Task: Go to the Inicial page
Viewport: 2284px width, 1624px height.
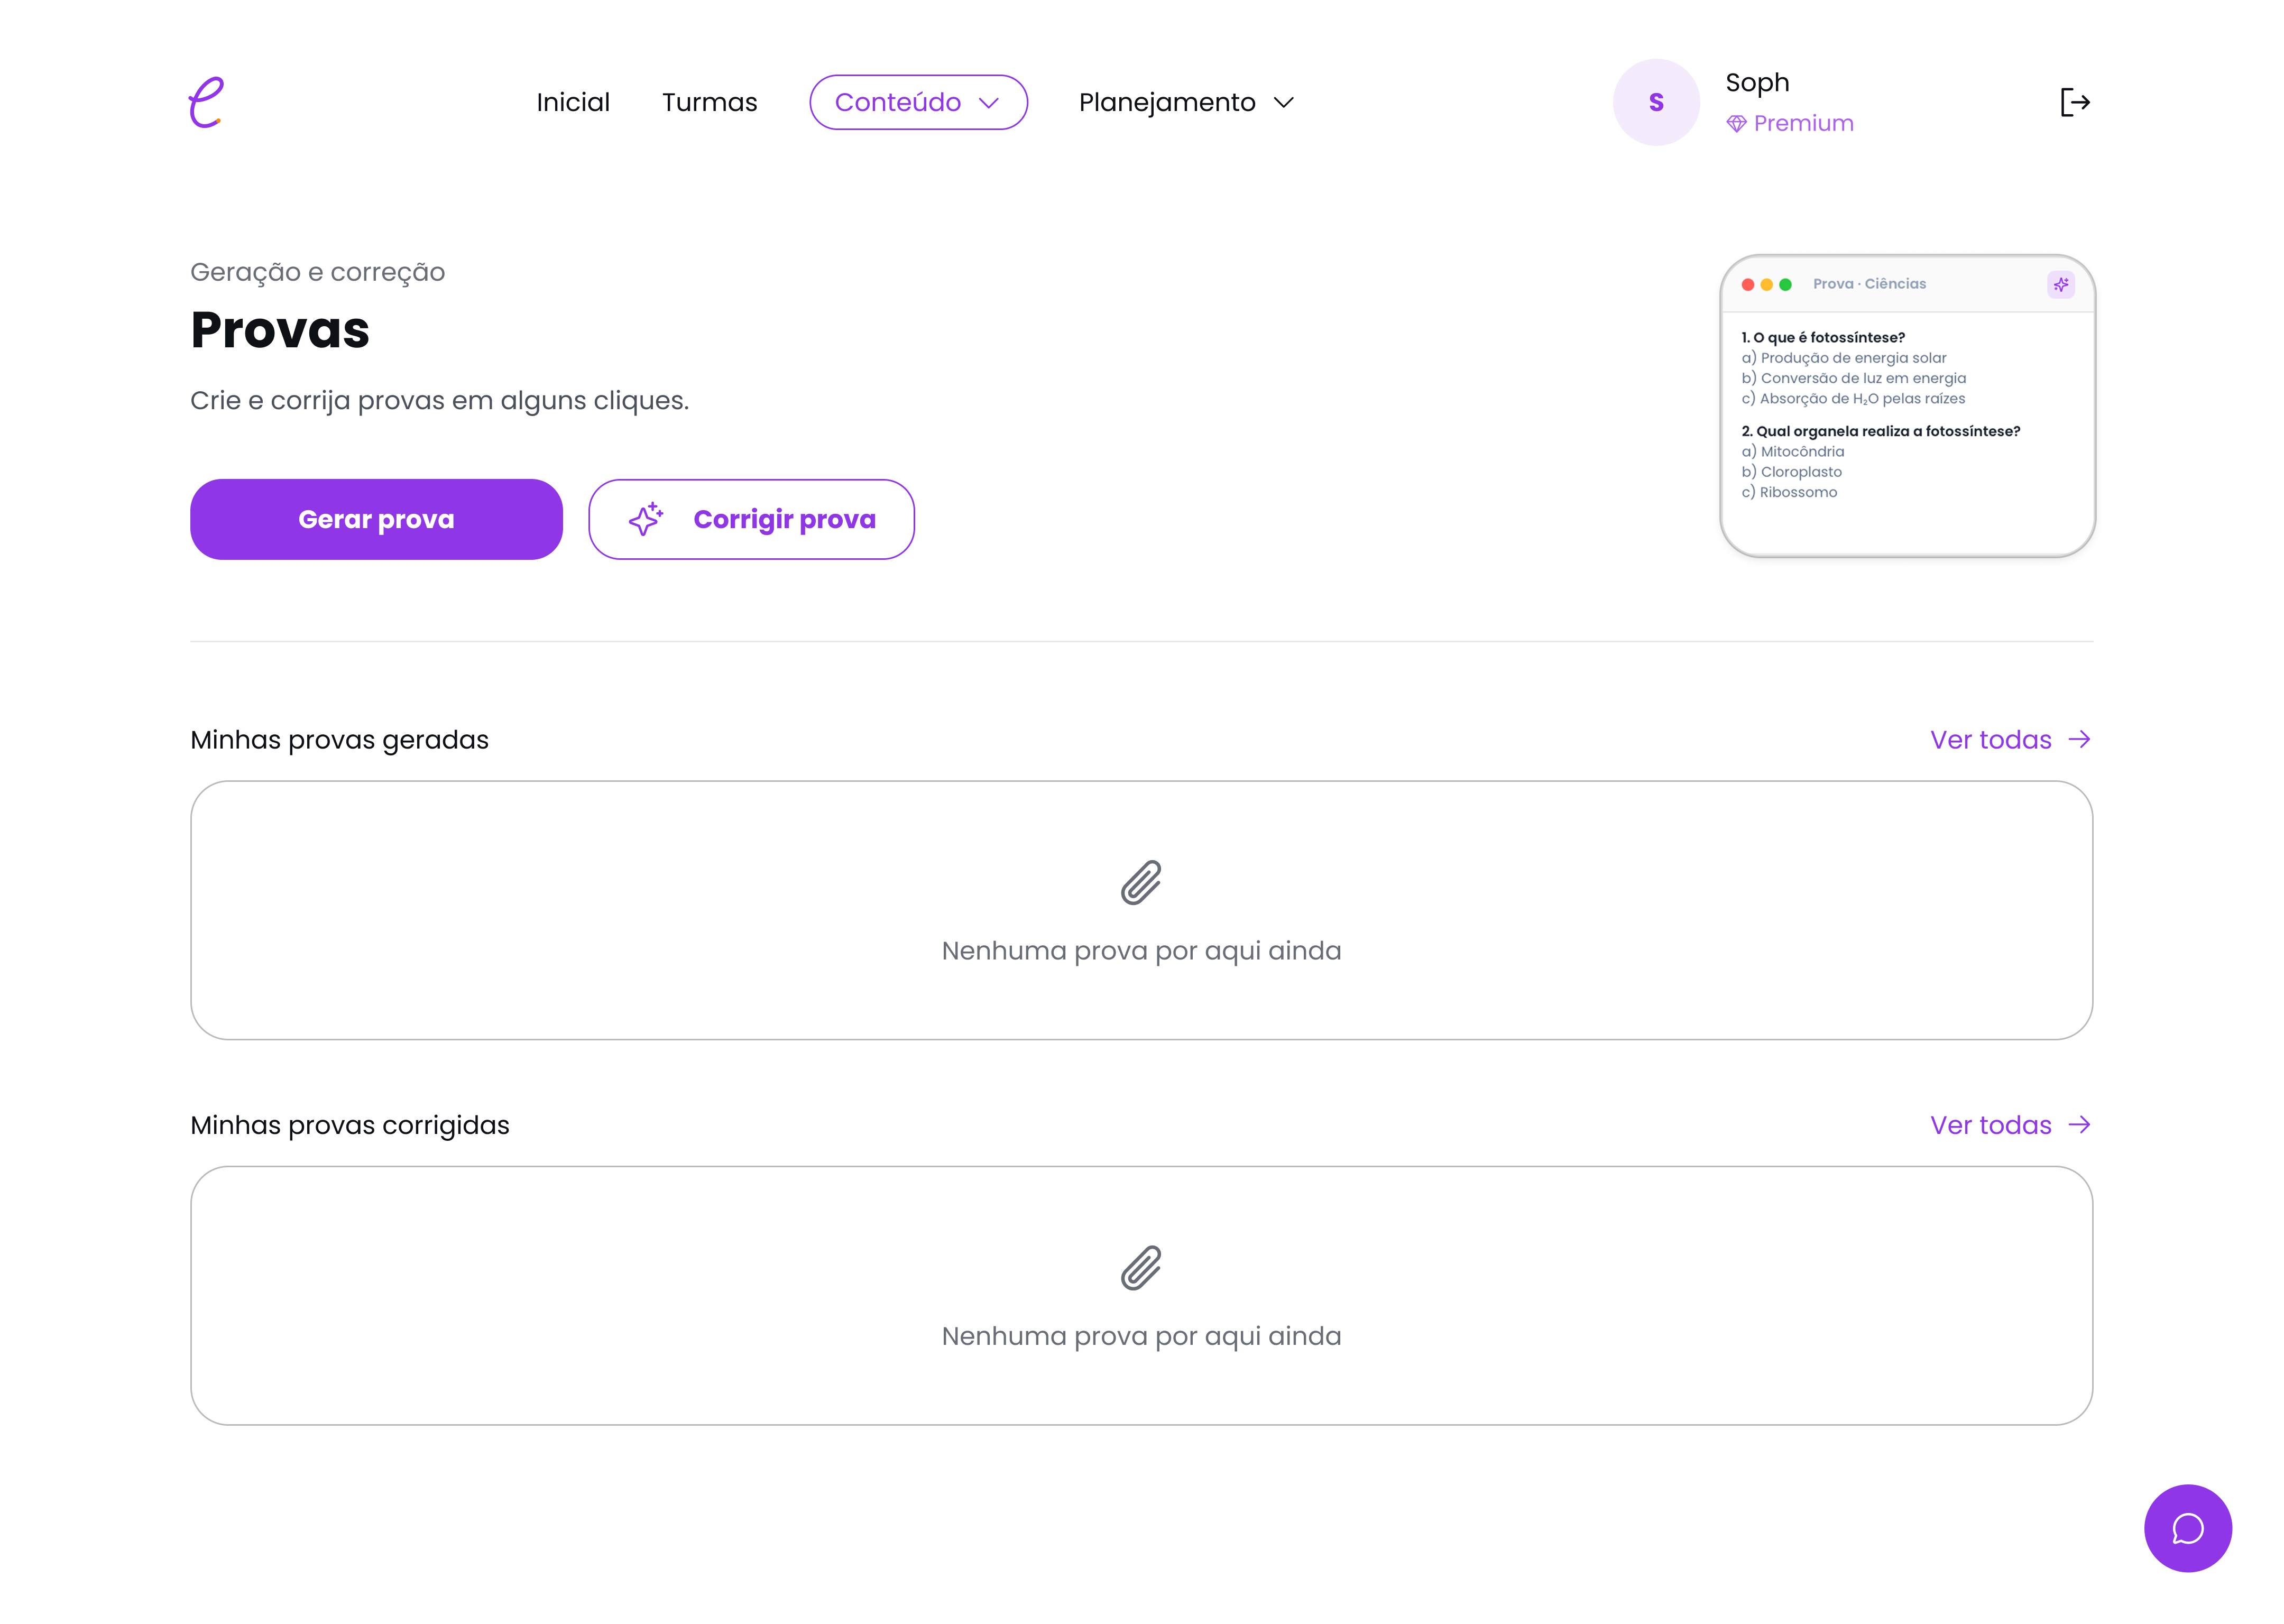Action: [573, 102]
